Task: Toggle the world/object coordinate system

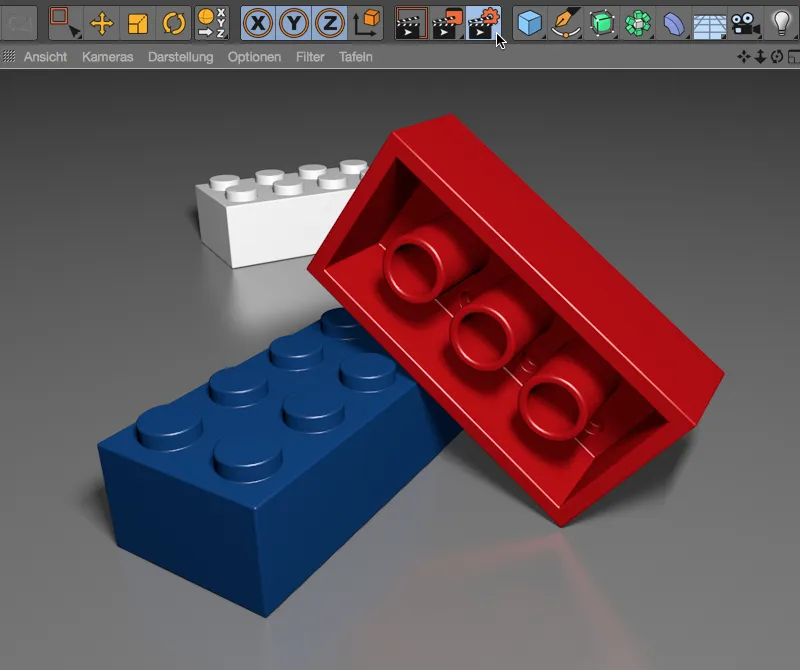Action: click(x=366, y=23)
